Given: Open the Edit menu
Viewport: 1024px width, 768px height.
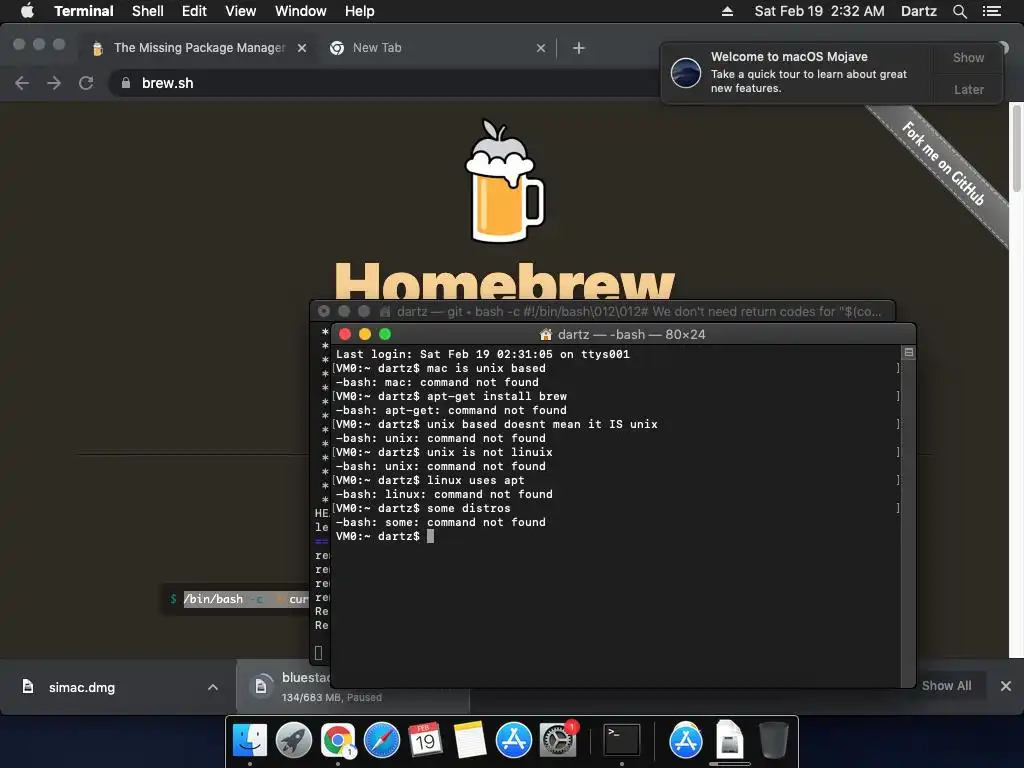Looking at the screenshot, I should pyautogui.click(x=194, y=11).
